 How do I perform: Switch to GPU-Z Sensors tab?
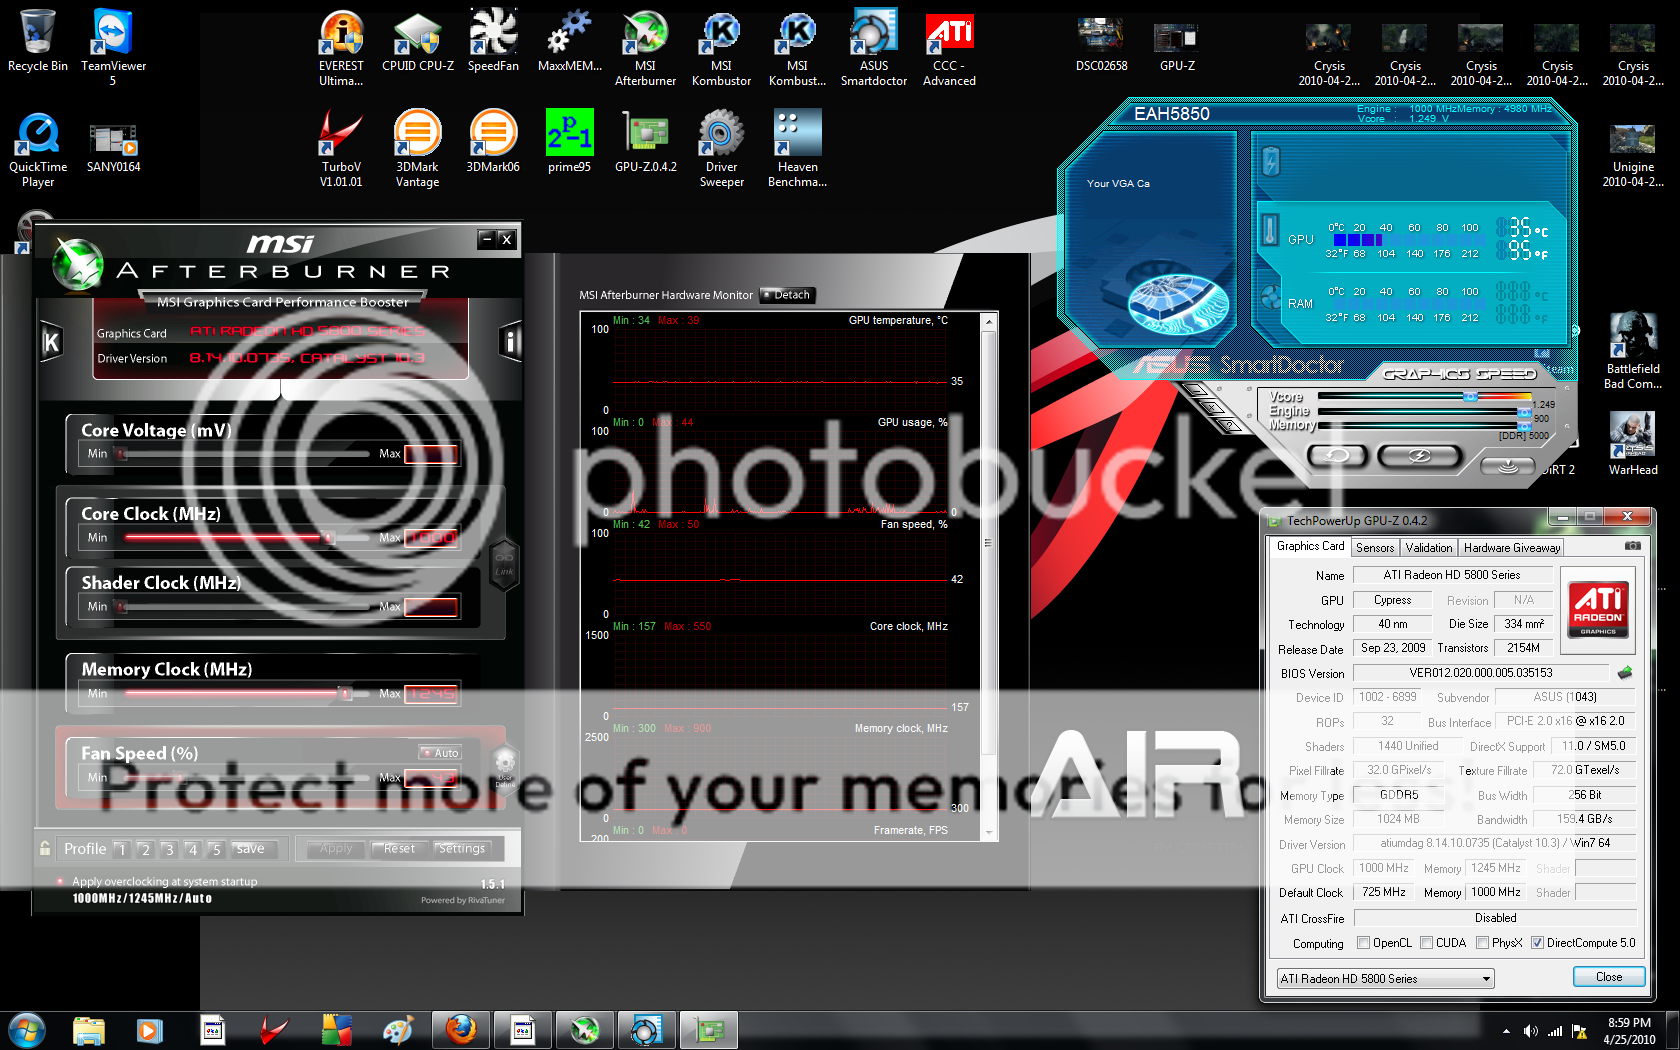point(1375,547)
